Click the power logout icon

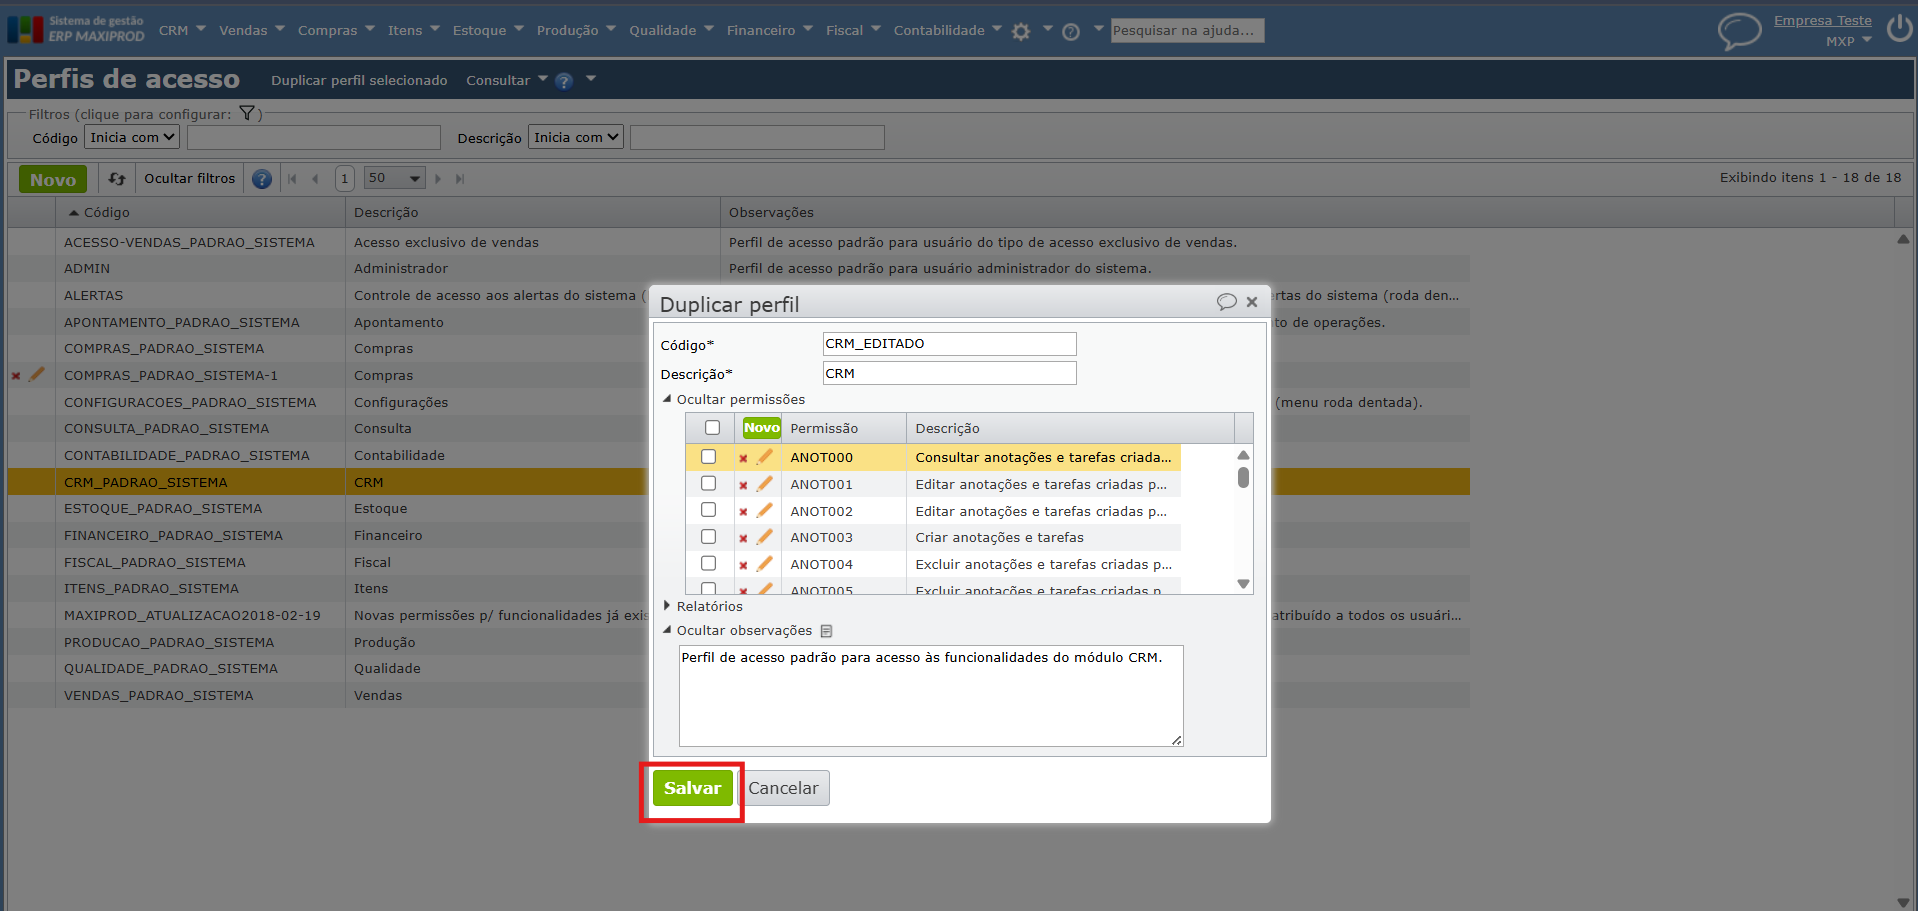click(x=1899, y=28)
